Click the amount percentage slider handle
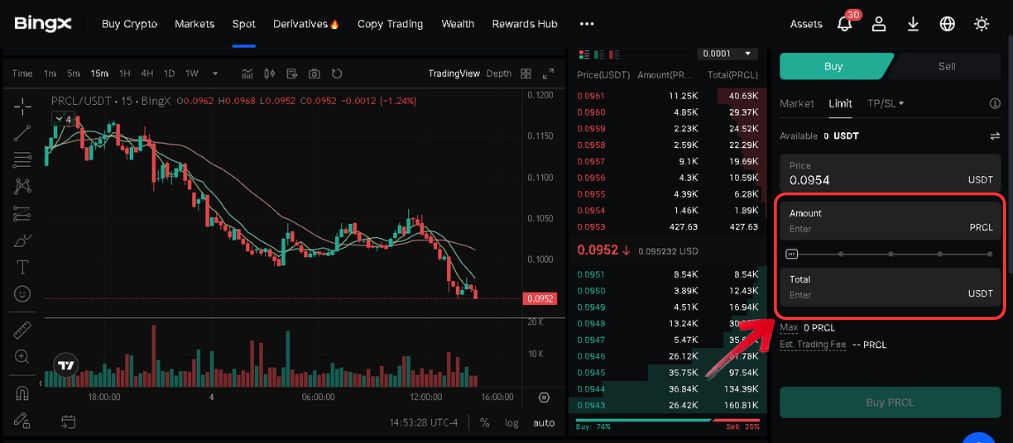The image size is (1013, 443). click(x=791, y=254)
